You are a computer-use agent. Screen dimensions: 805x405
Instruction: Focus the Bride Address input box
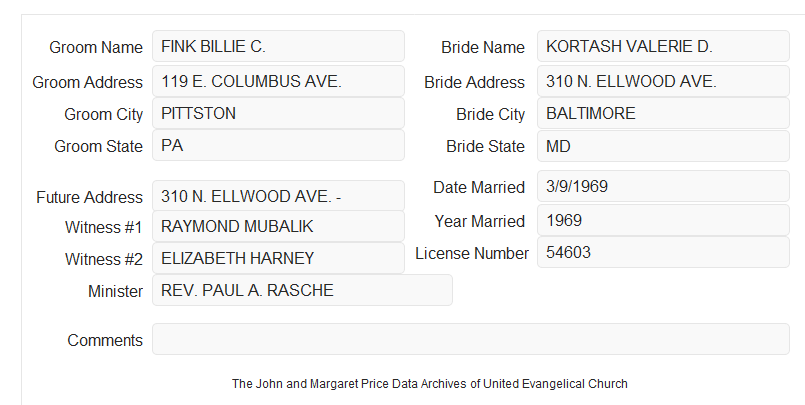click(663, 81)
